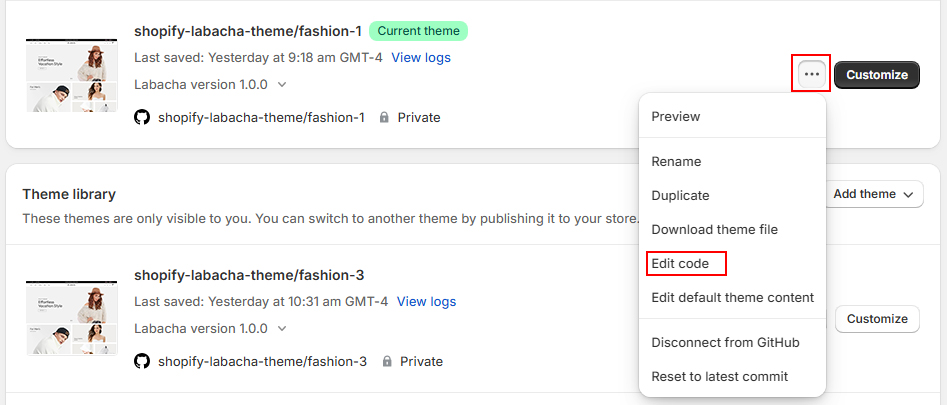Viewport: 947px width, 405px height.
Task: Click the fashion-3 theme preview thumbnail
Action: coord(72,318)
